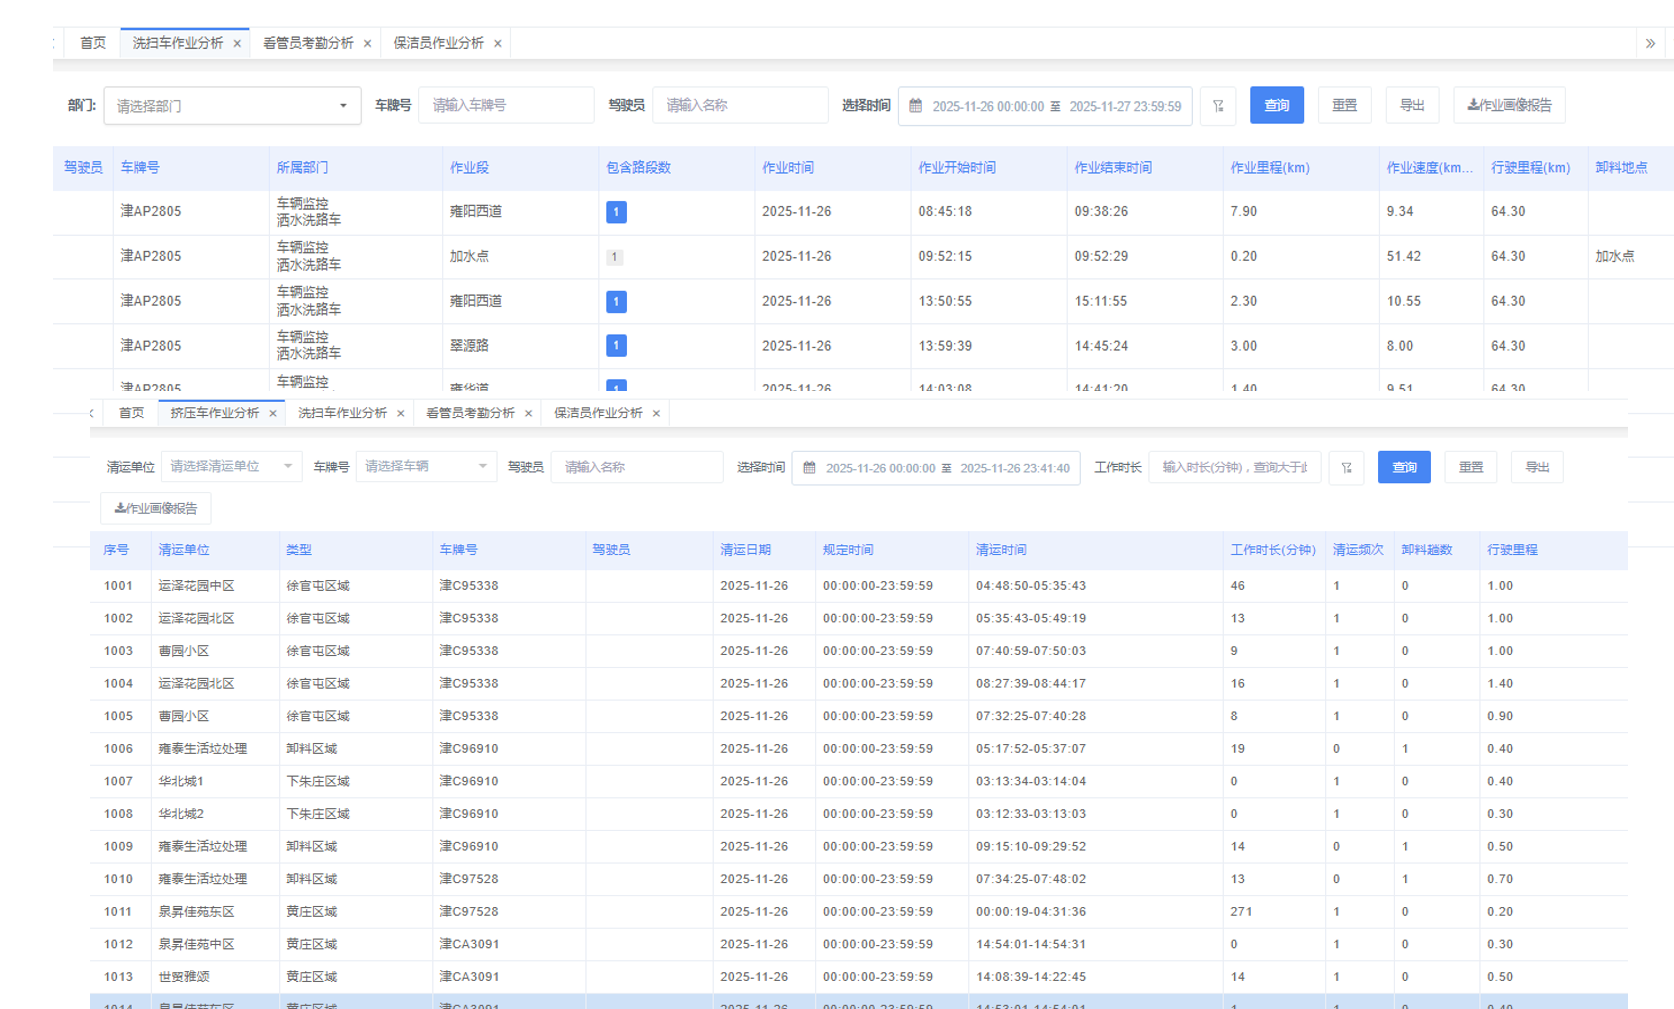Close the upper 洗扫车作业分析 tab

(237, 43)
